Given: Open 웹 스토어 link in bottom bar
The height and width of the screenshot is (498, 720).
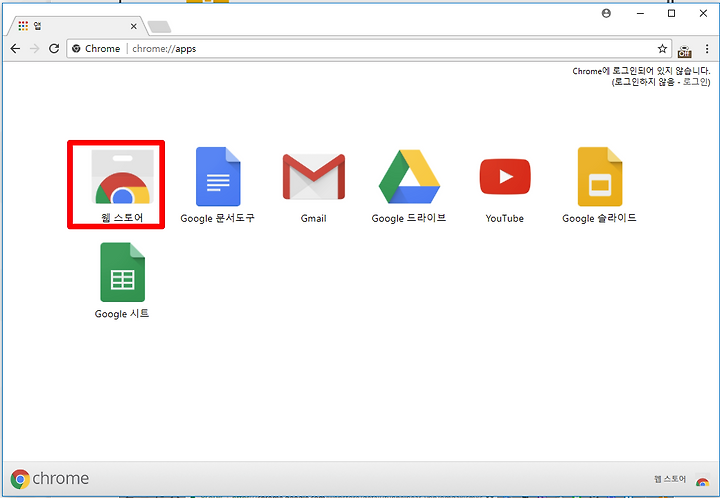Looking at the screenshot, I should point(681,480).
